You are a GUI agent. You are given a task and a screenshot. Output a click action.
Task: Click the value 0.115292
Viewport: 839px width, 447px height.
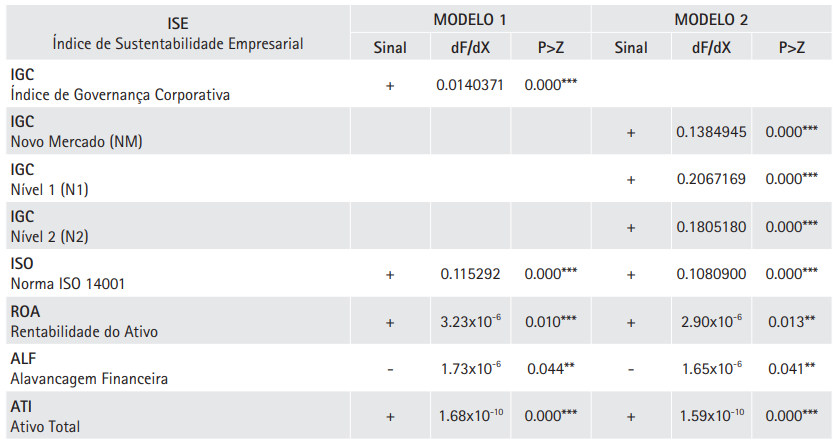471,274
